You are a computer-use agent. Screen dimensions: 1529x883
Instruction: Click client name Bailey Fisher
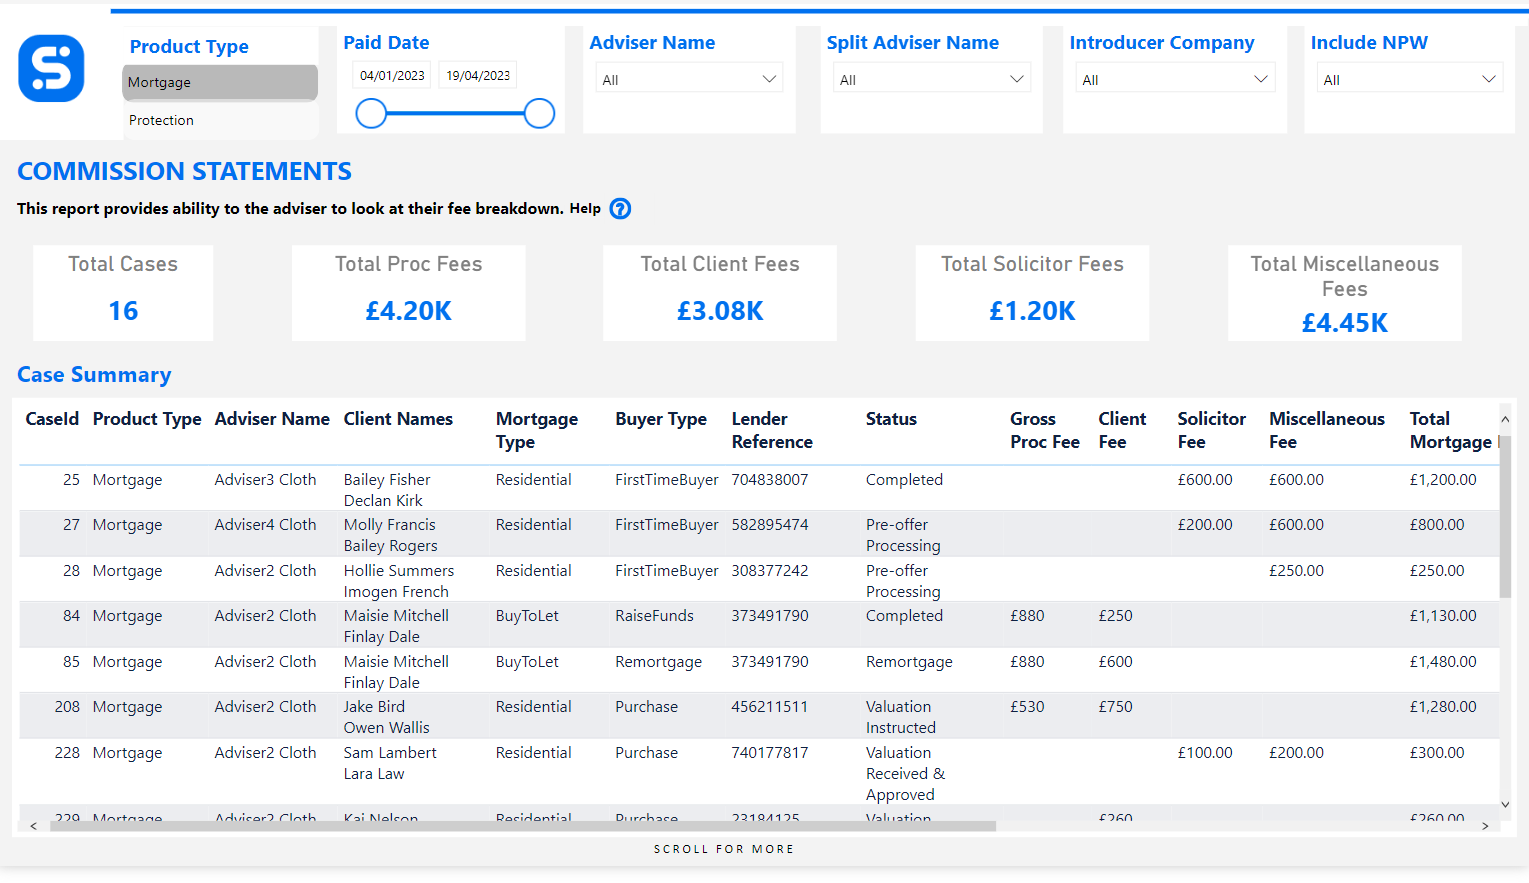click(x=387, y=480)
